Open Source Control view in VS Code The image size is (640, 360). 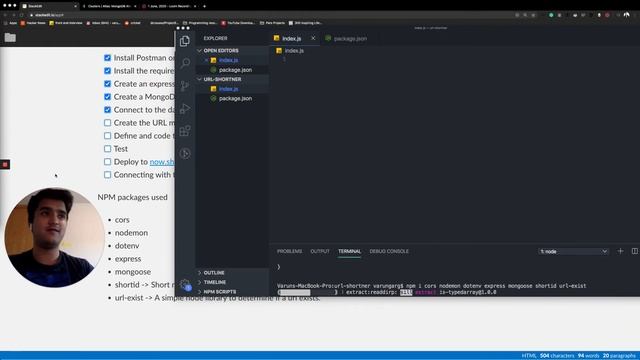click(185, 86)
